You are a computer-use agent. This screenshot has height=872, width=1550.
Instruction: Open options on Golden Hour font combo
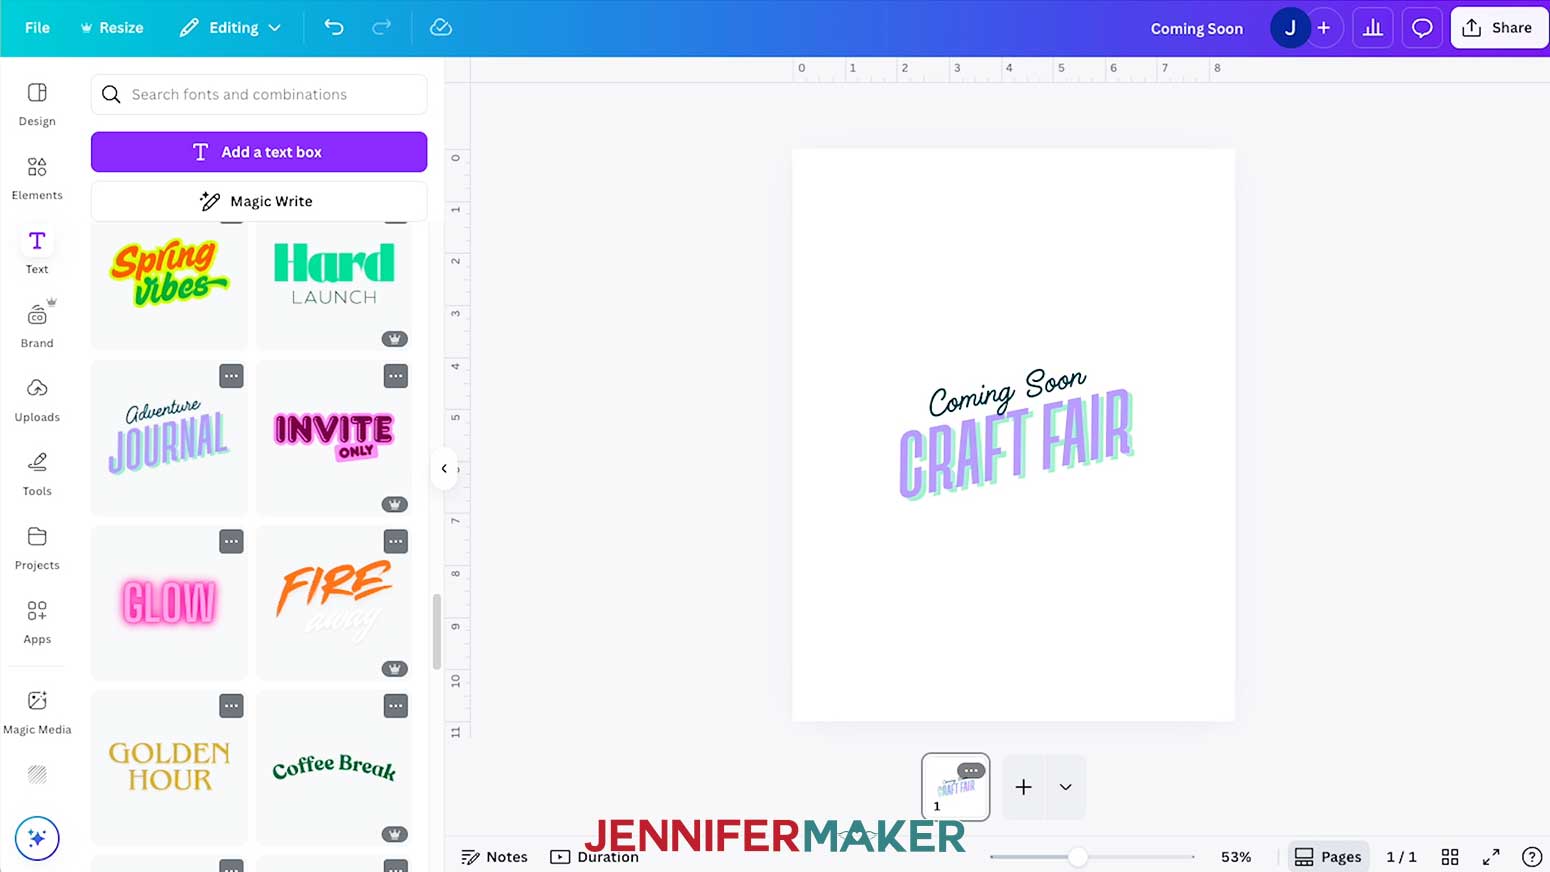231,705
